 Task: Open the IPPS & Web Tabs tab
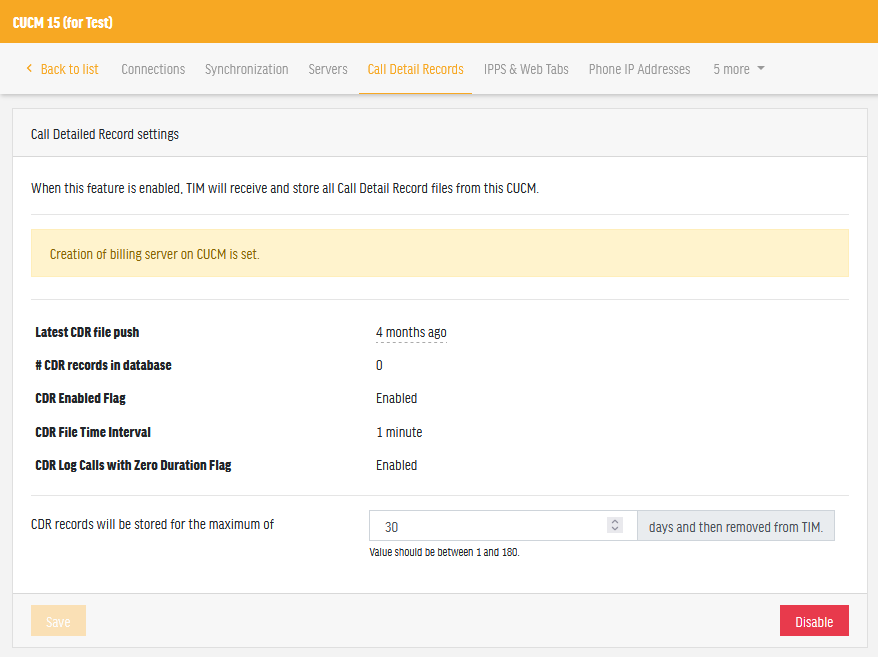[526, 69]
